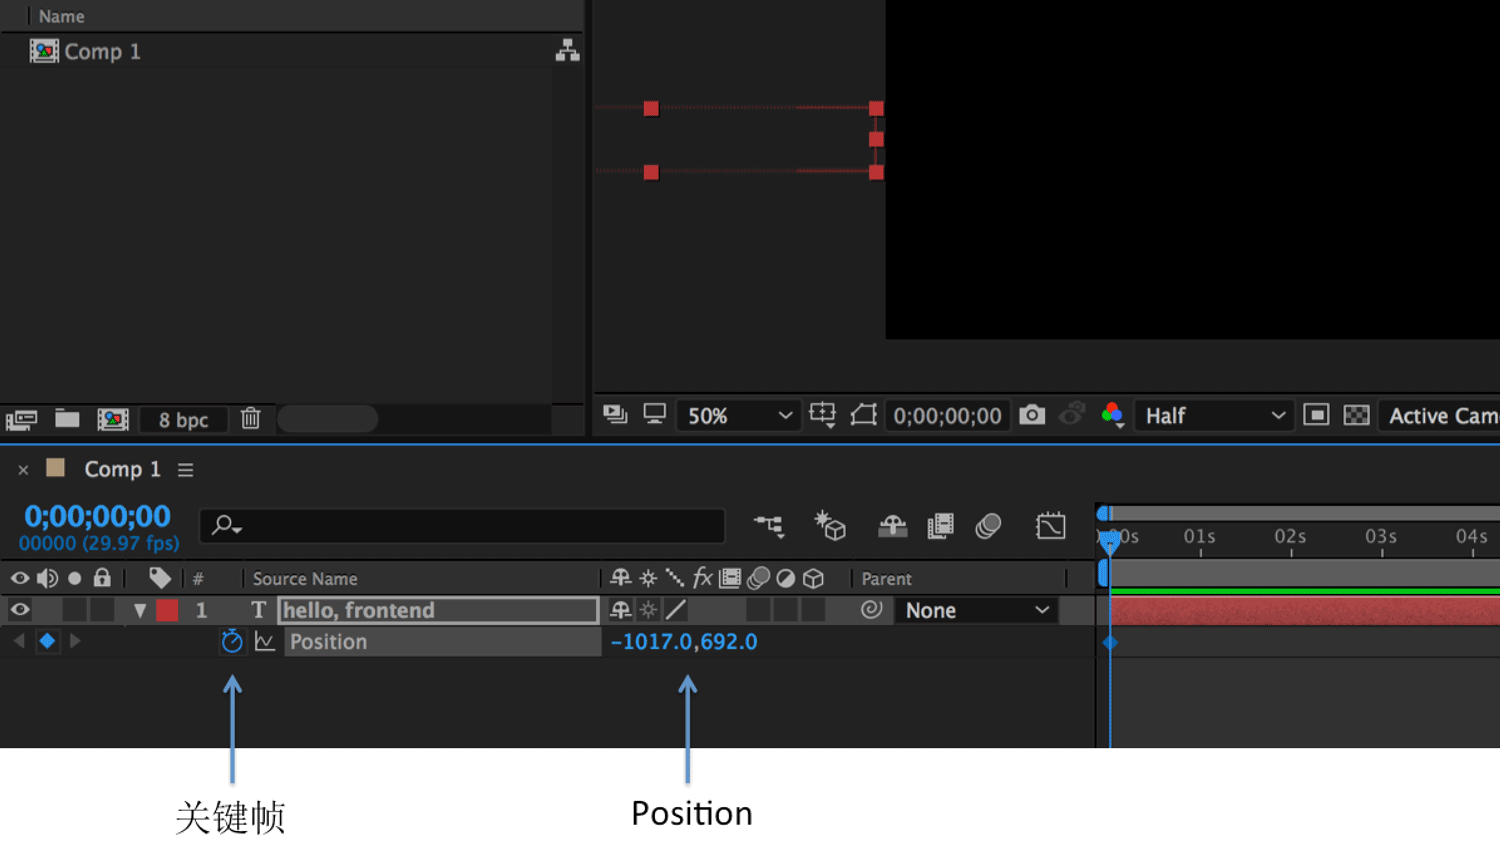Click the Interpret Footage icon
Screen dimensions: 1500x847
coord(21,419)
